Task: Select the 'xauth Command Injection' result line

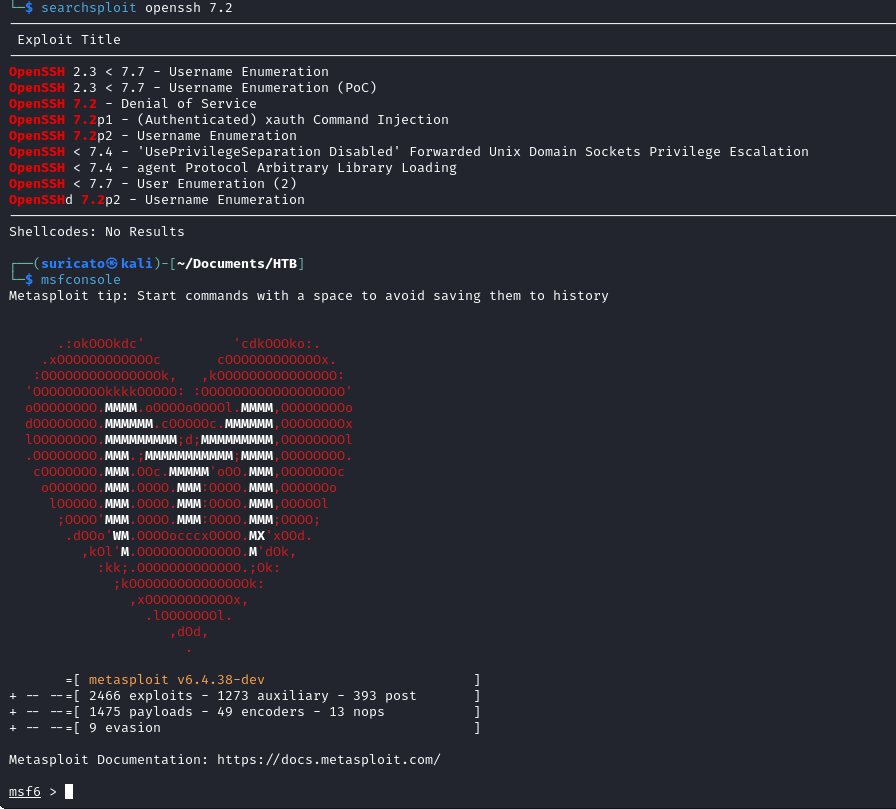Action: click(229, 120)
